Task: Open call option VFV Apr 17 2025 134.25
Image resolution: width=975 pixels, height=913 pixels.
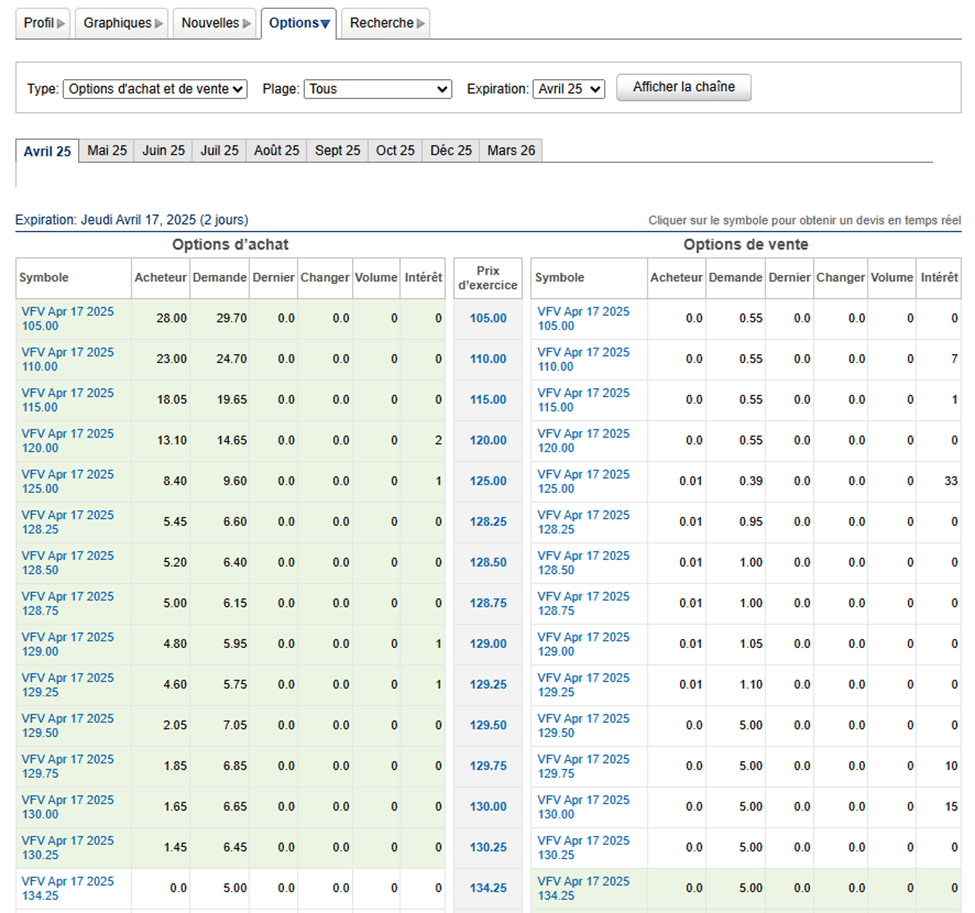Action: point(68,888)
